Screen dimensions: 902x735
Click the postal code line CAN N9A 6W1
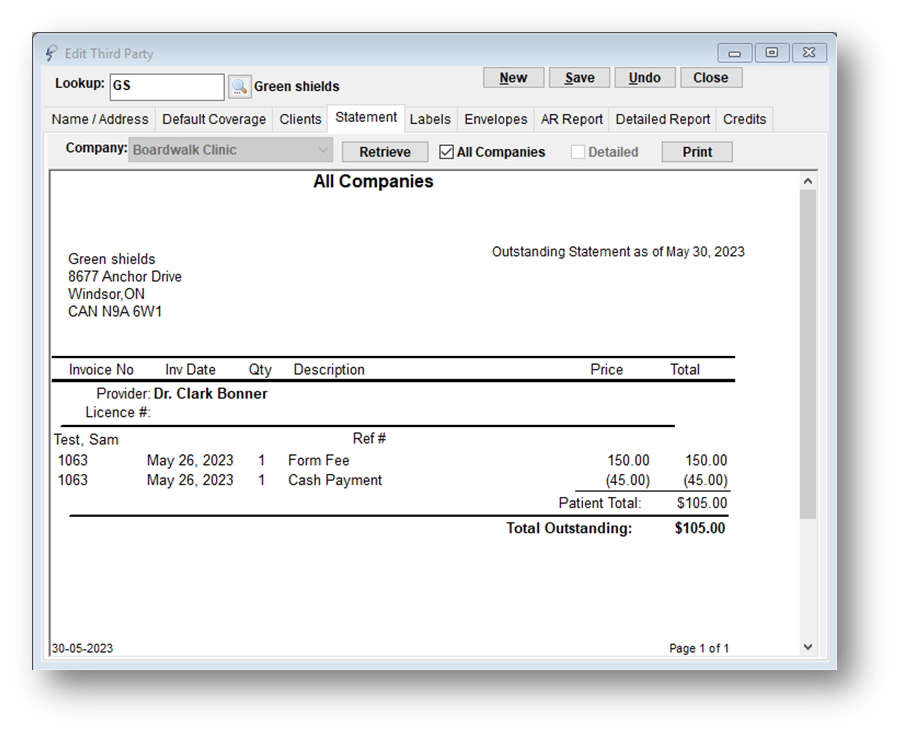pos(115,311)
